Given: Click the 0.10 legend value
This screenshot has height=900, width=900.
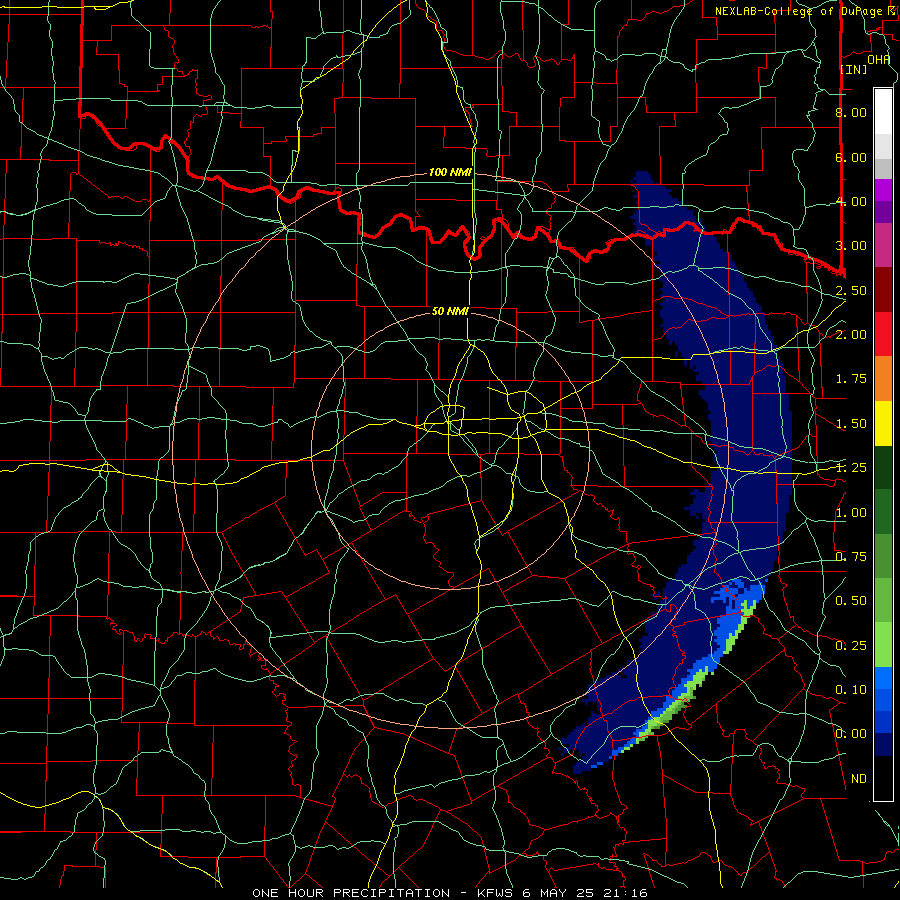Looking at the screenshot, I should pos(851,690).
